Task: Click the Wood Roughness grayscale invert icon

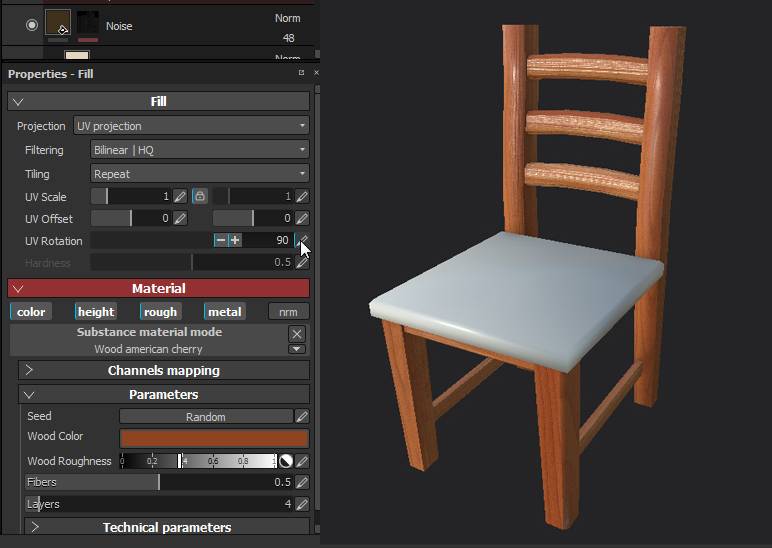Action: pyautogui.click(x=285, y=461)
